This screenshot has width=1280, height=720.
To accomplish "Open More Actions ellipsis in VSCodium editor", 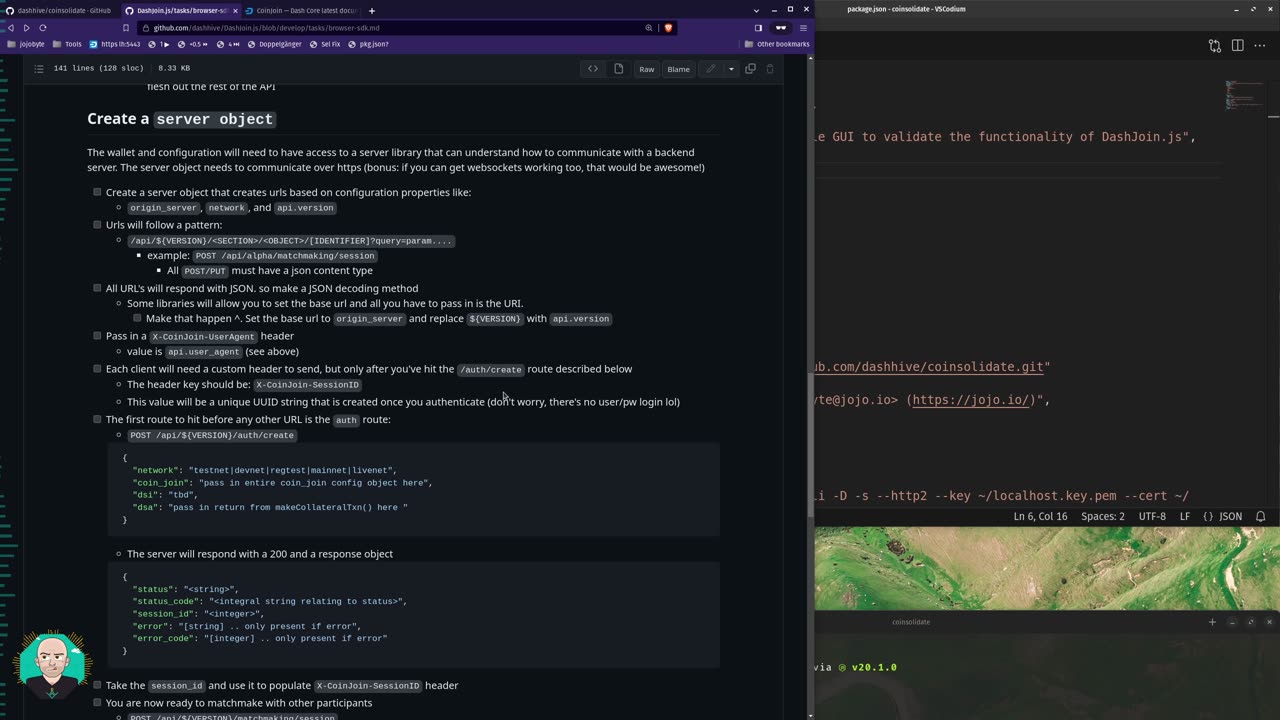I will (1260, 45).
